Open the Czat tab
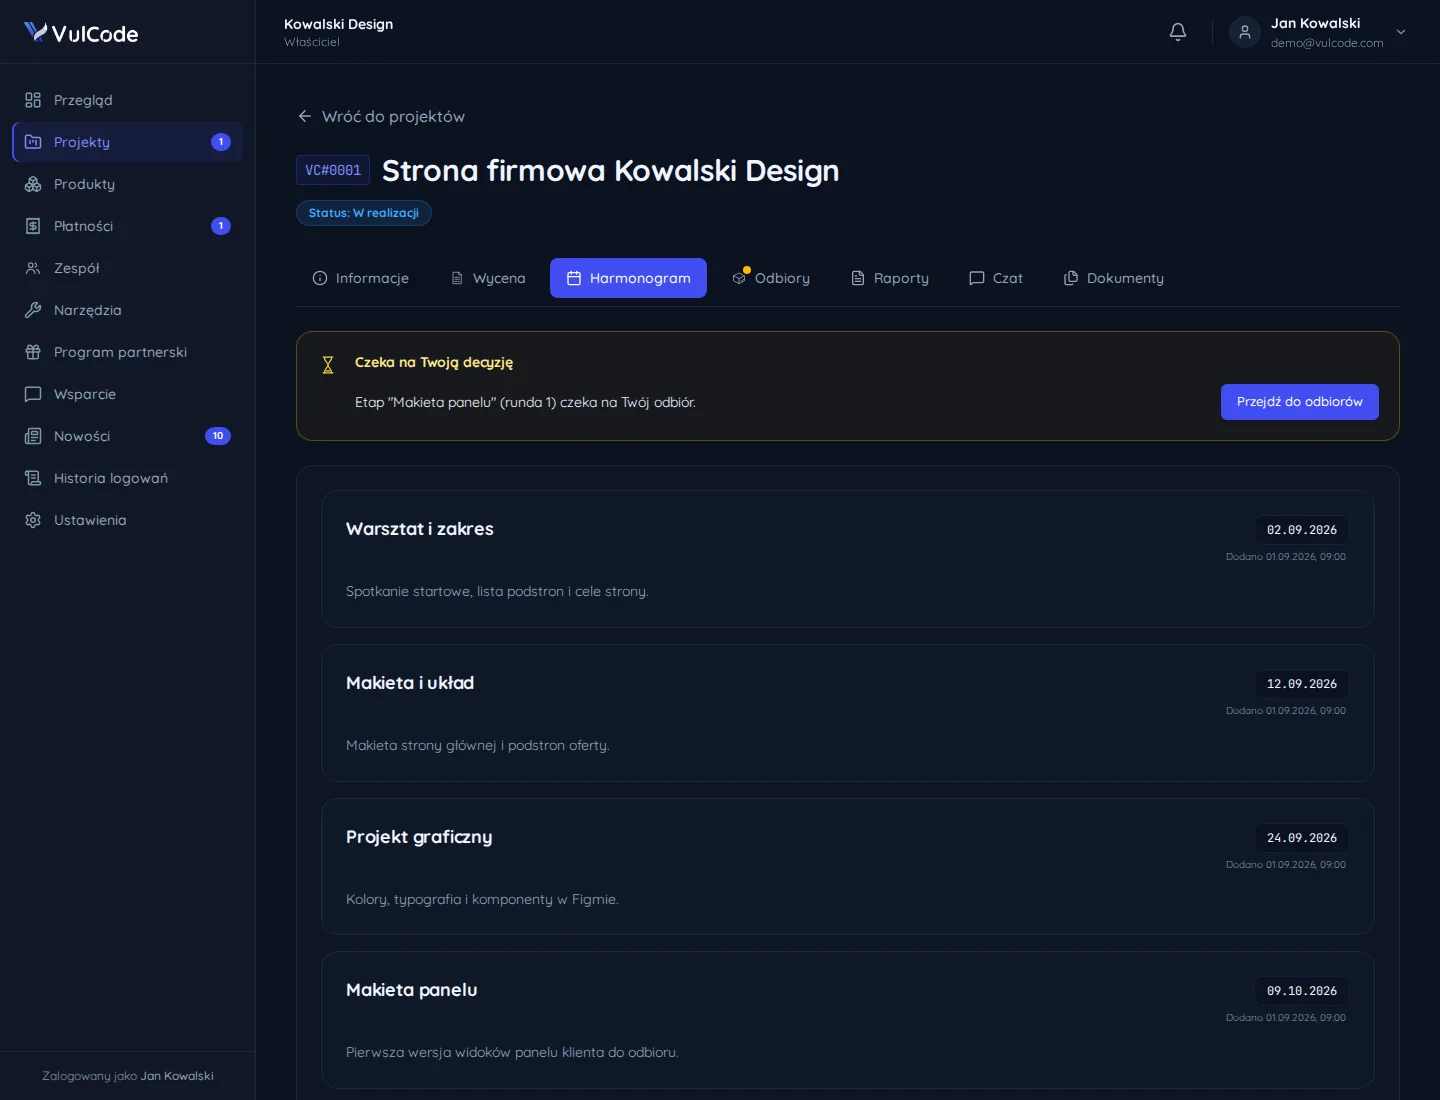Screen dimensions: 1440x1100 pyautogui.click(x=996, y=278)
